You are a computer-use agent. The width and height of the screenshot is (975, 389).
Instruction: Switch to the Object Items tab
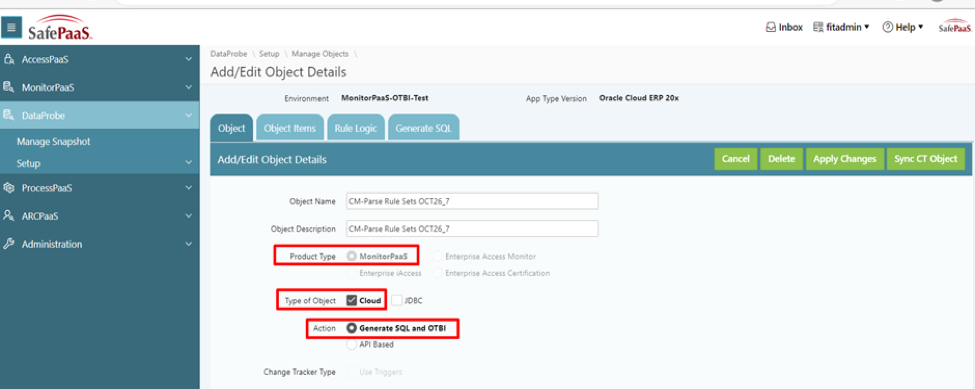[290, 129]
